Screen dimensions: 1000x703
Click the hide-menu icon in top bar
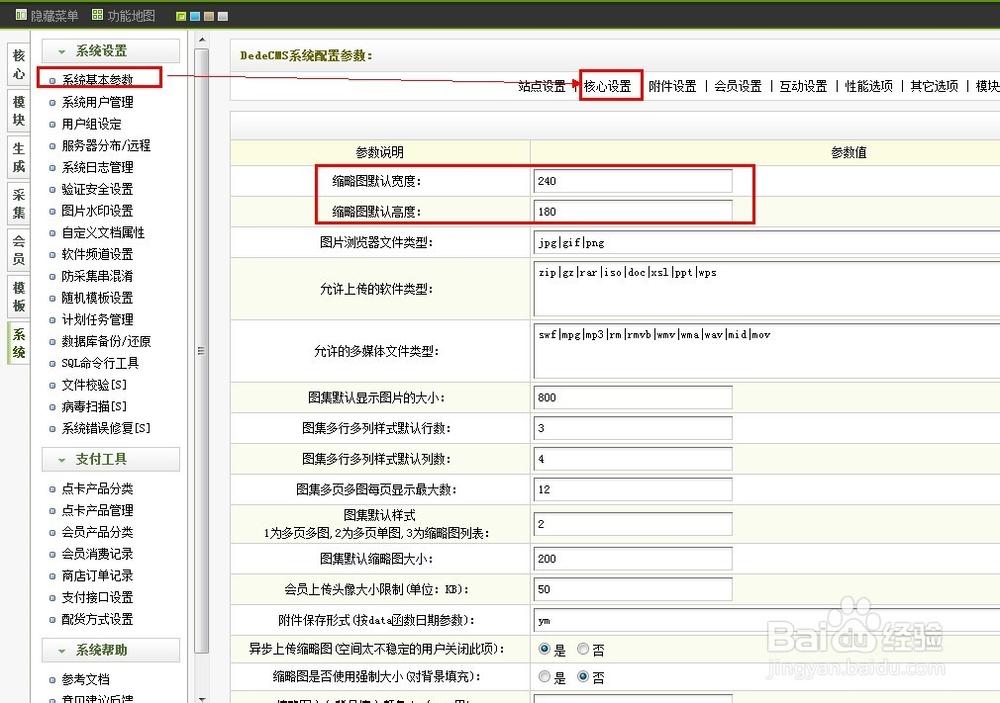[21, 15]
